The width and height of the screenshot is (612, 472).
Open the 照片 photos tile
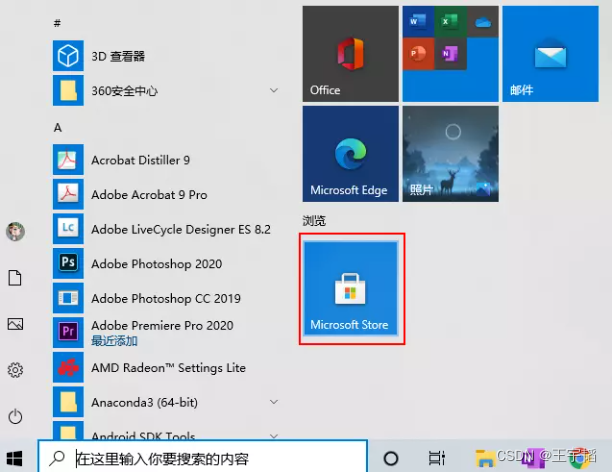(x=450, y=154)
